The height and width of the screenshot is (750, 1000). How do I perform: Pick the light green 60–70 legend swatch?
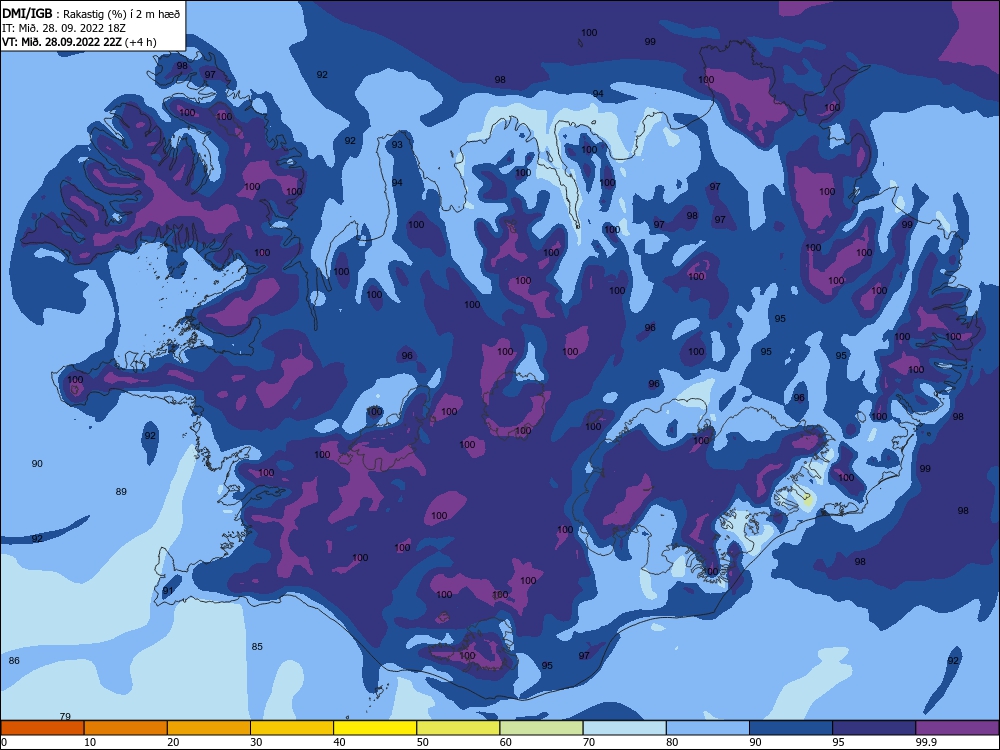click(541, 728)
